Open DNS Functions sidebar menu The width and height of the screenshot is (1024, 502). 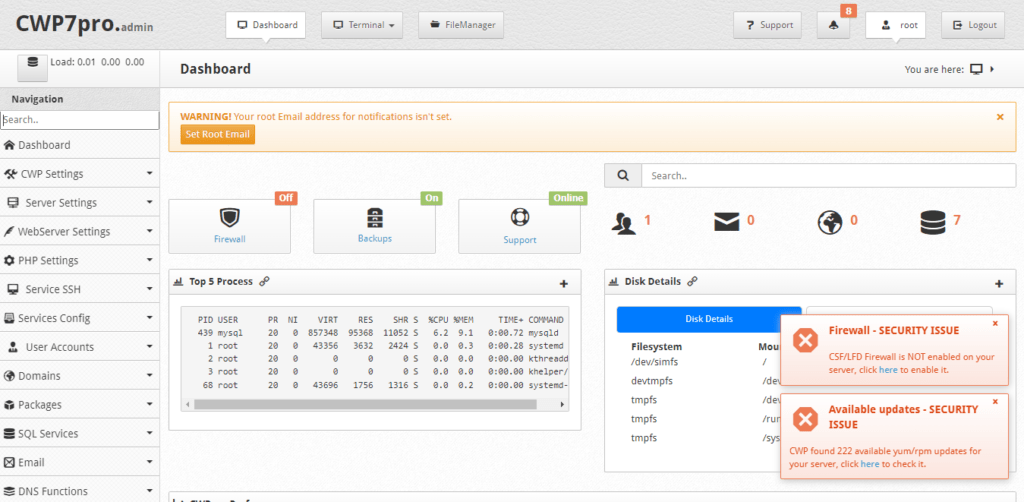coord(80,491)
